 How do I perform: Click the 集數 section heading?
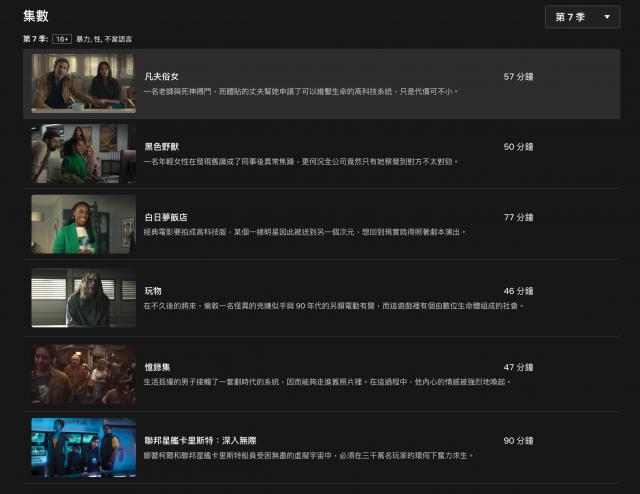point(35,16)
